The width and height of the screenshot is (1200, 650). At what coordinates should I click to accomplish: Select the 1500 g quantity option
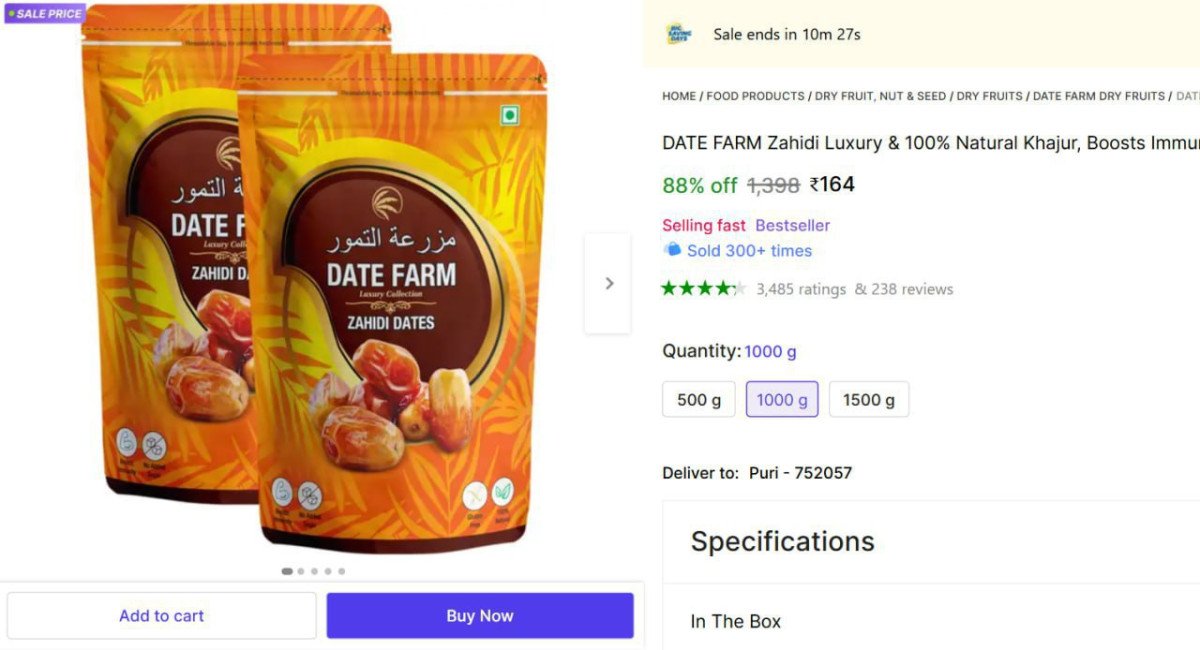(x=868, y=398)
